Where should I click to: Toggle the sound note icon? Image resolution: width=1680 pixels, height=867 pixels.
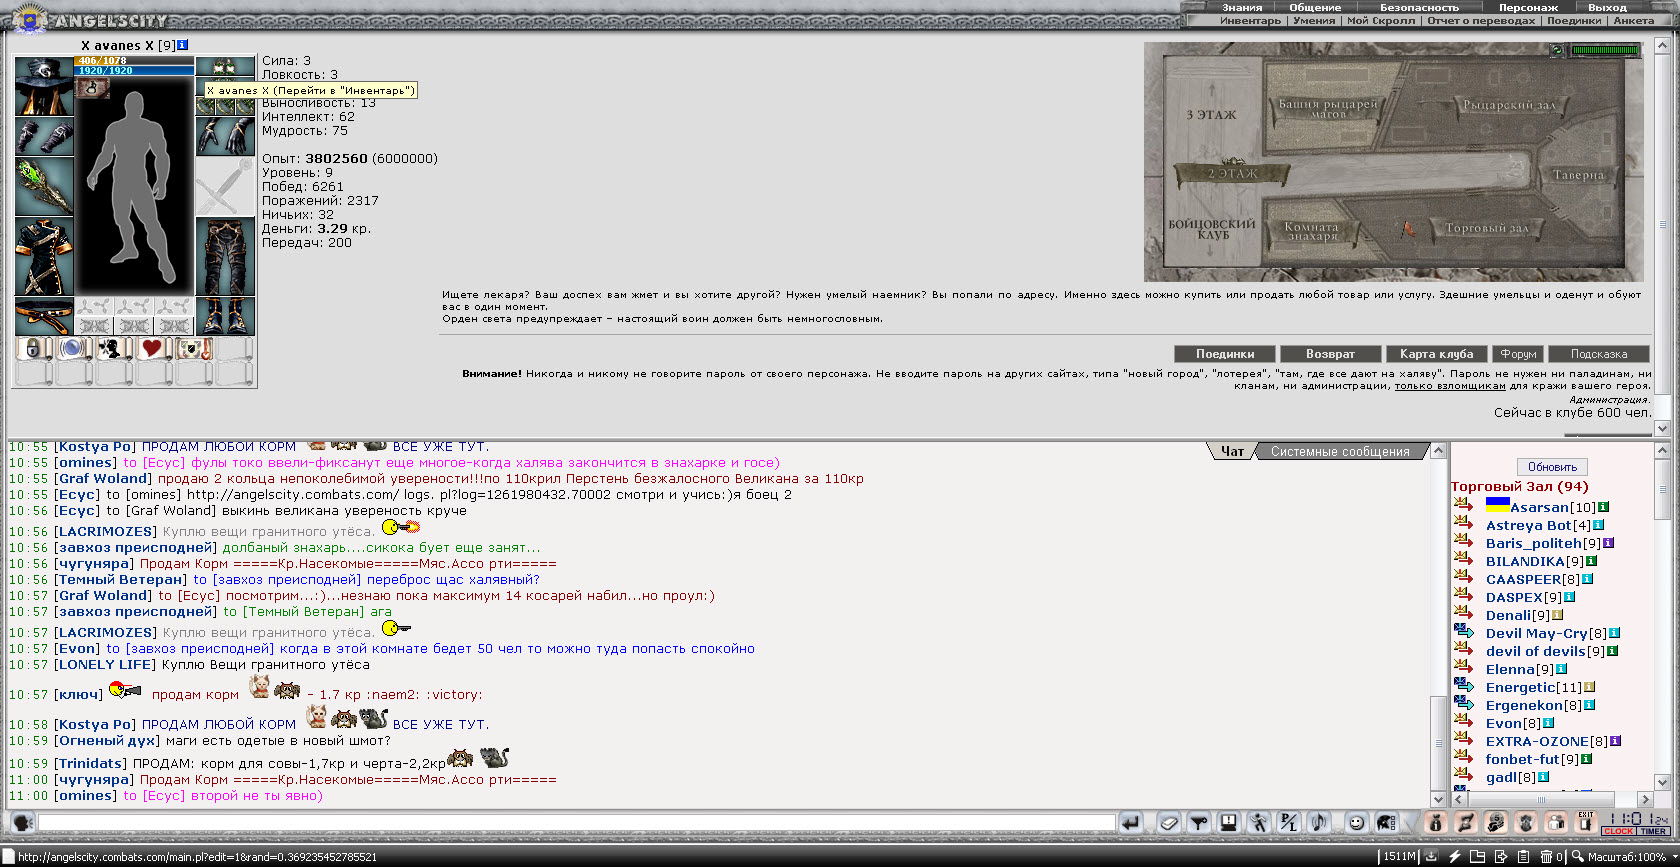1318,823
